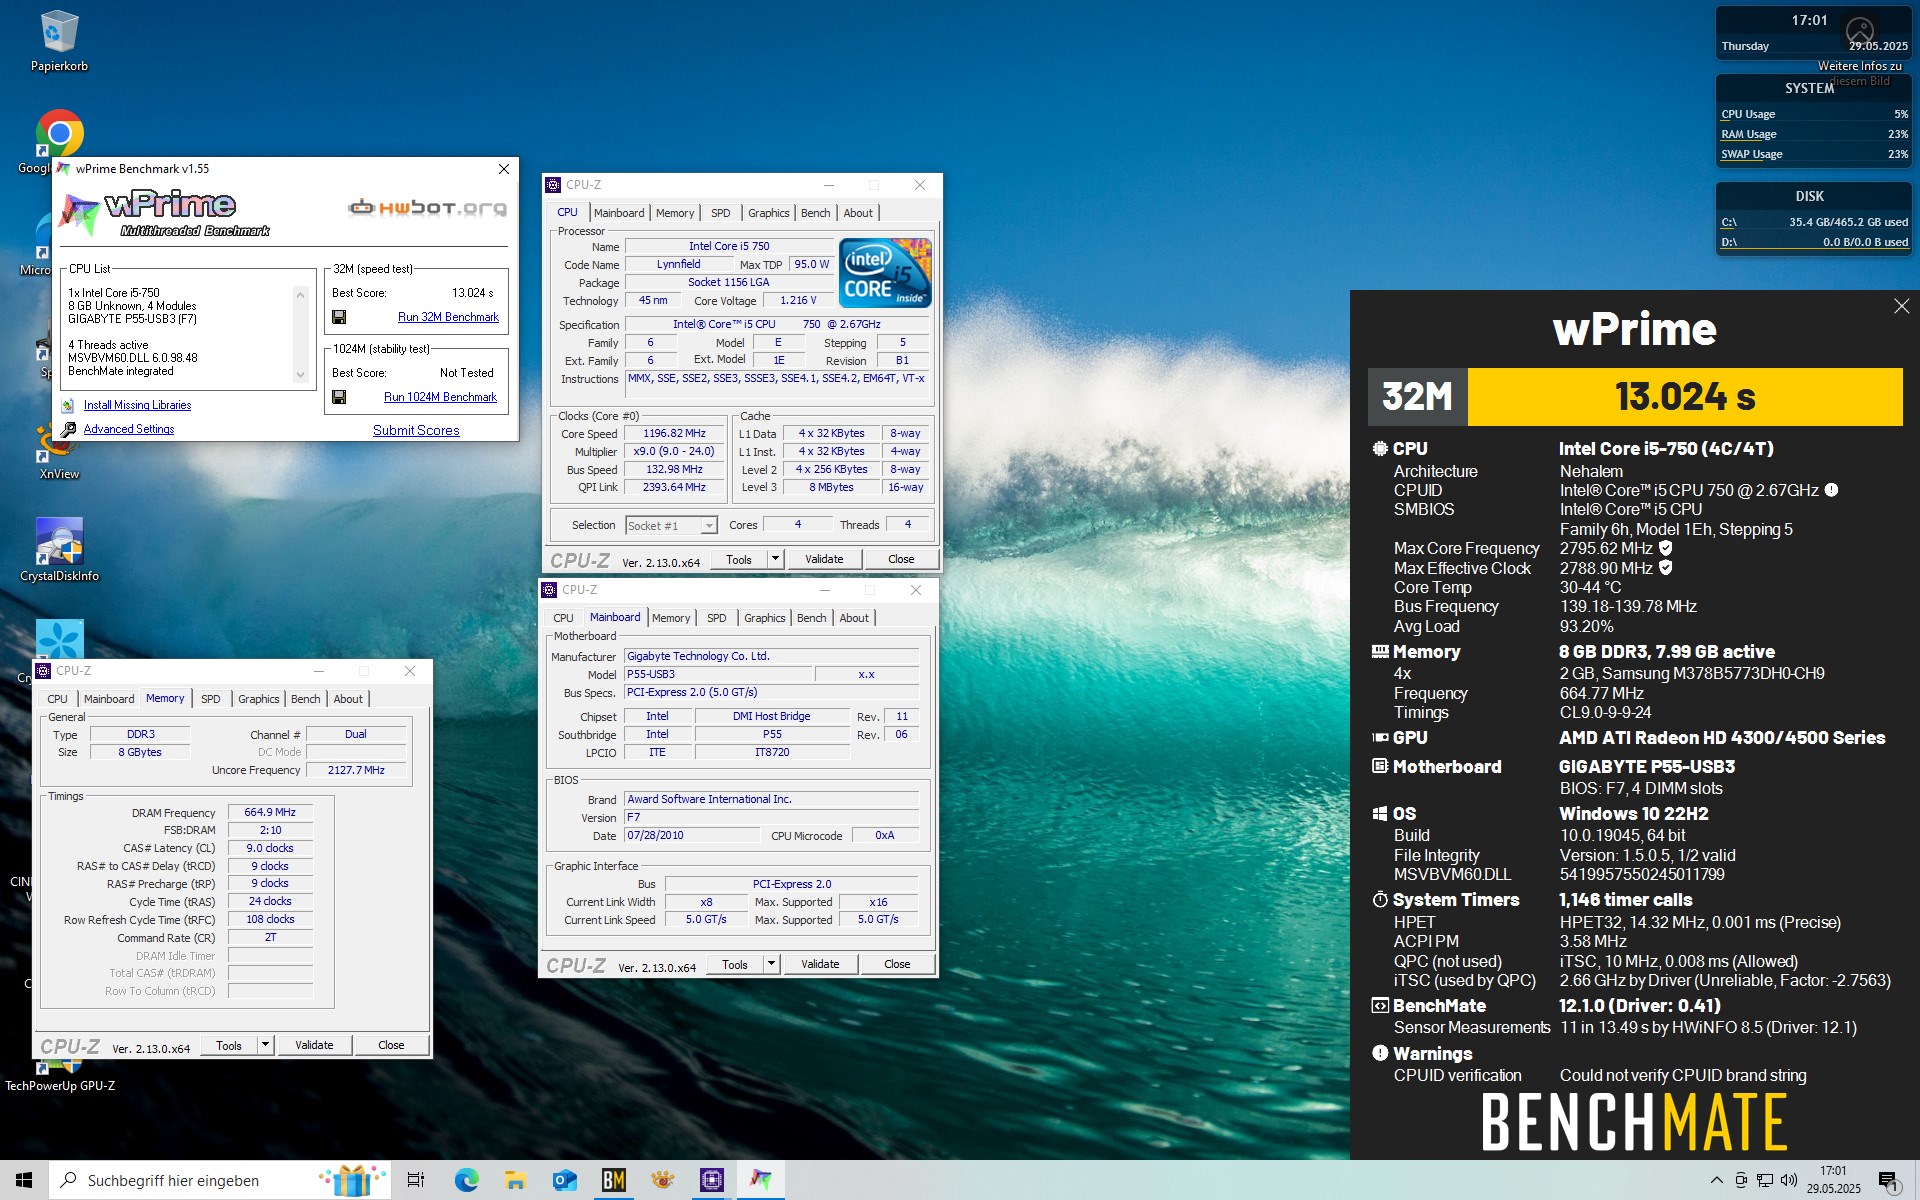The height and width of the screenshot is (1200, 1920).
Task: Switch to Mainboard tab in top CPU-Z window
Action: (x=619, y=213)
